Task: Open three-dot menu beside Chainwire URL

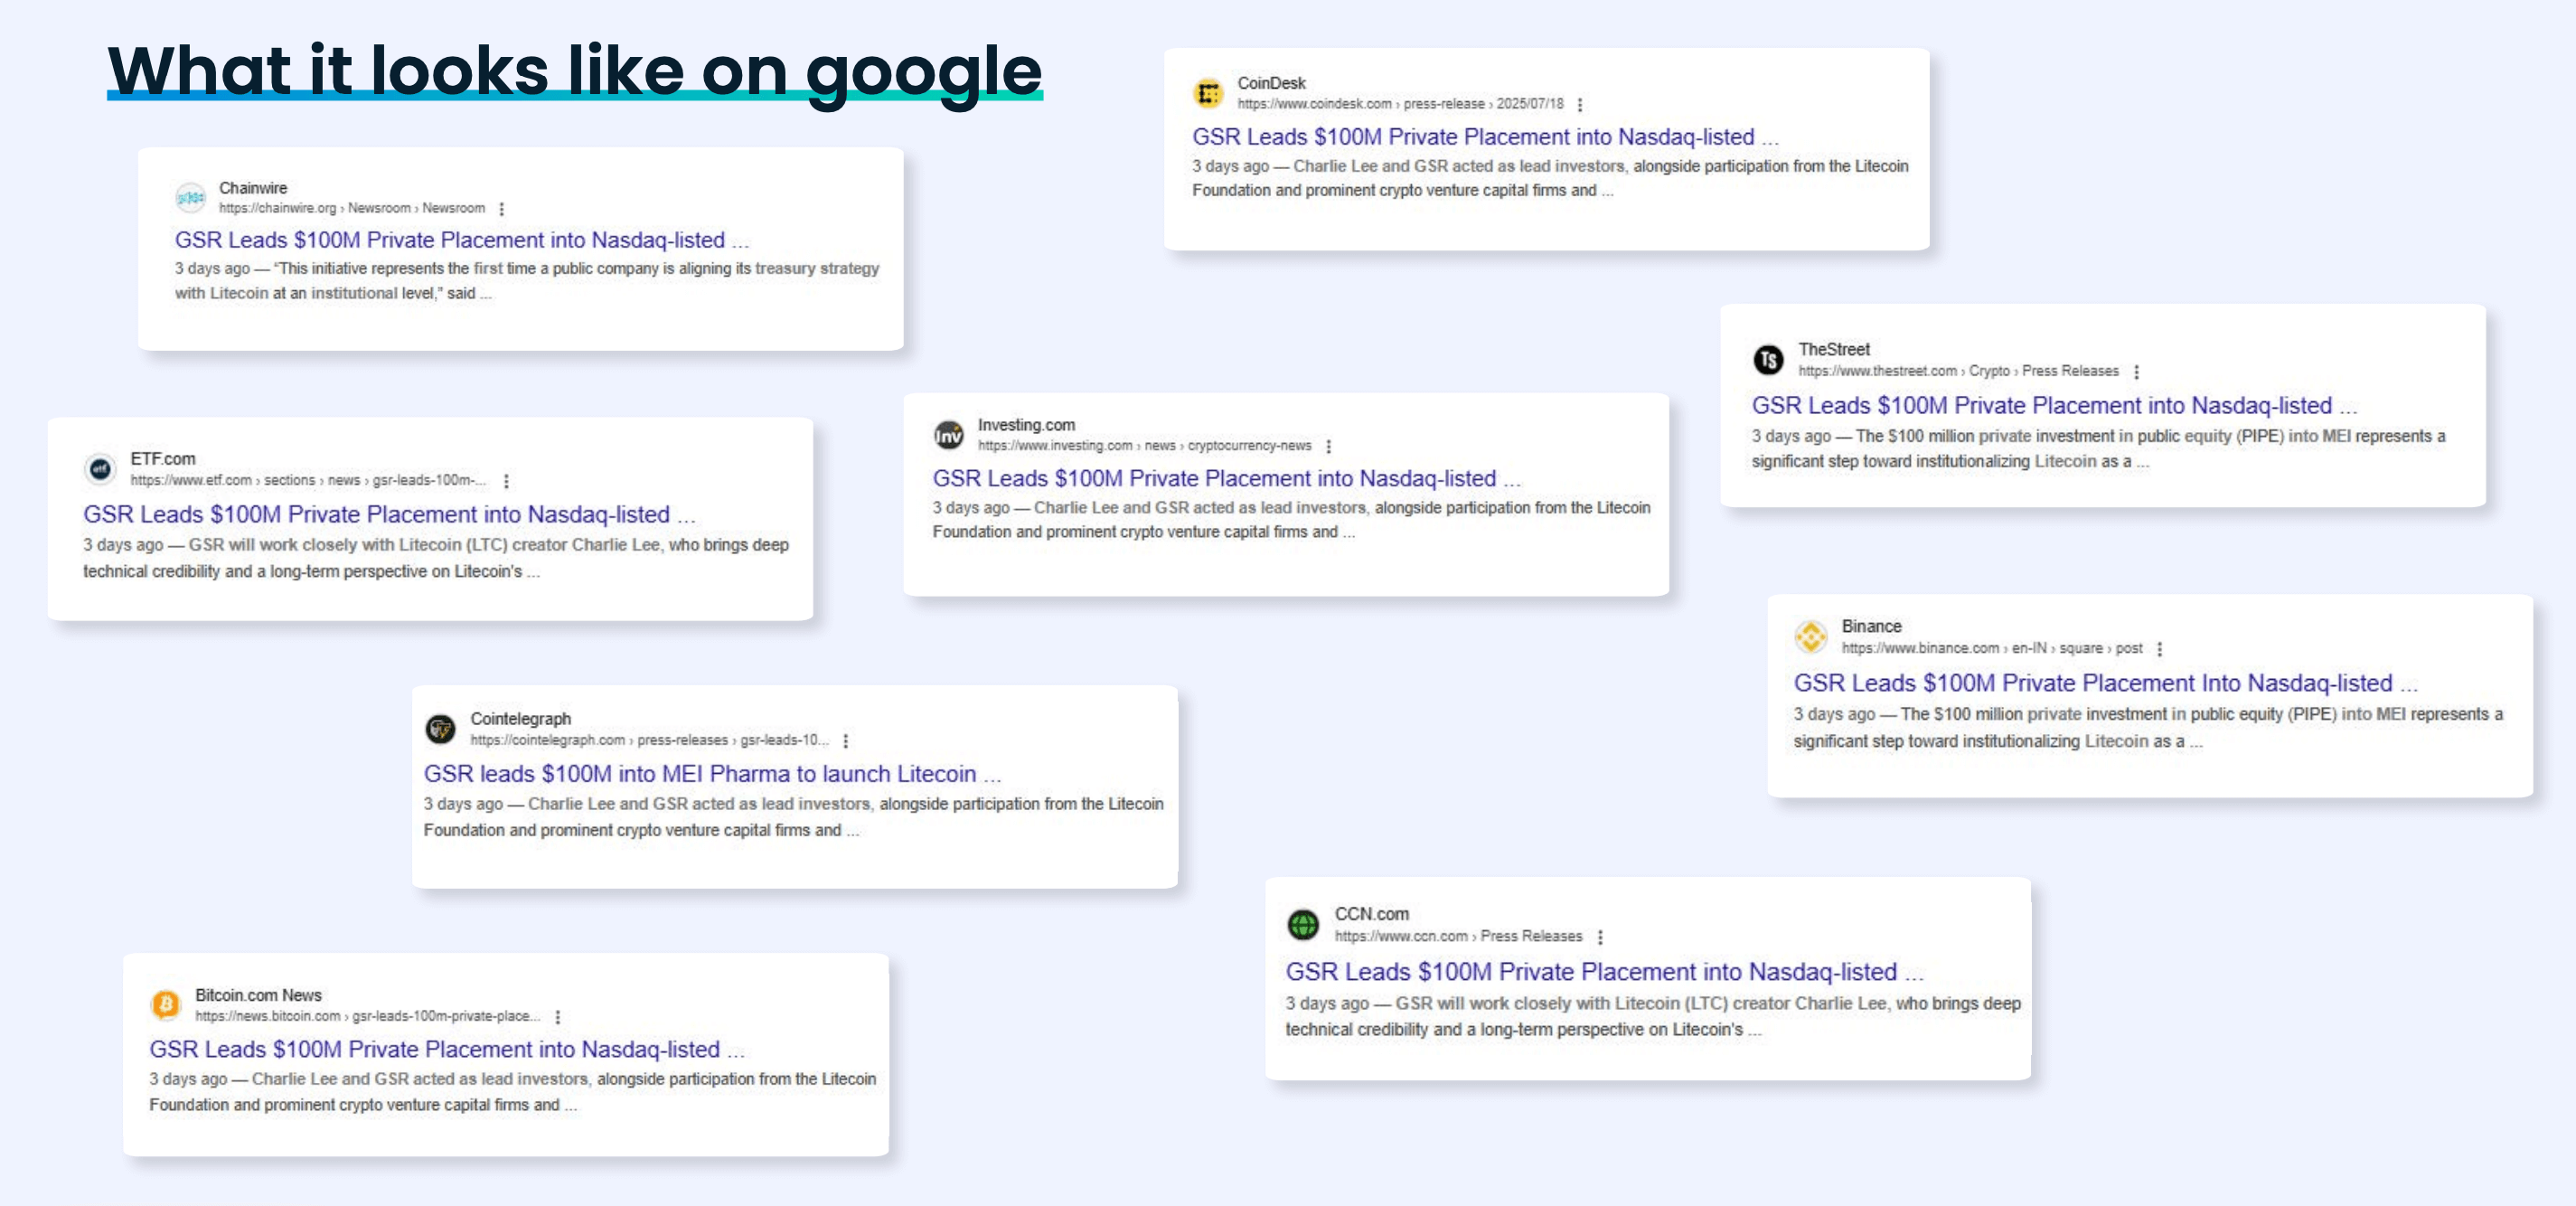Action: coord(502,209)
